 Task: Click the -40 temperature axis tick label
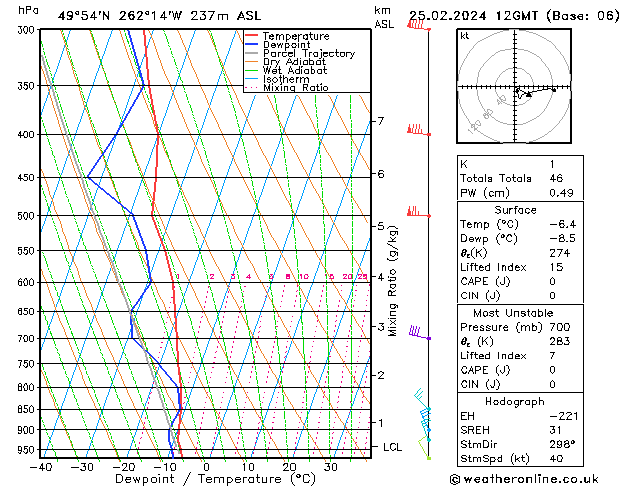(x=41, y=468)
